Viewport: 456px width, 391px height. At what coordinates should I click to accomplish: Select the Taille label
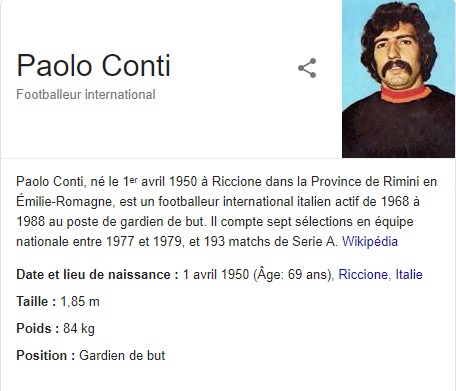point(36,302)
